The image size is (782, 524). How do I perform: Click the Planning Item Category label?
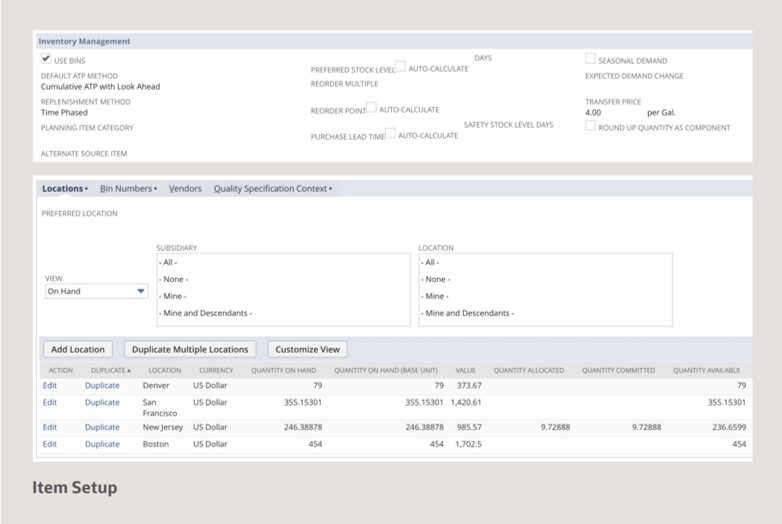tap(87, 128)
